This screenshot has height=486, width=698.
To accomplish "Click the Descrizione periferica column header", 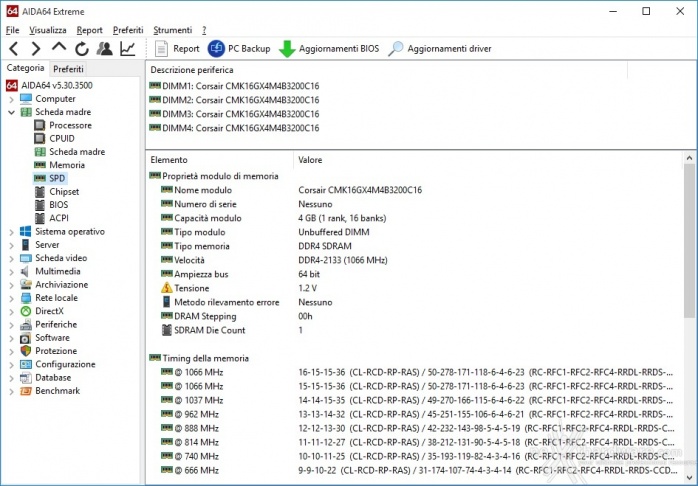I will (387, 70).
